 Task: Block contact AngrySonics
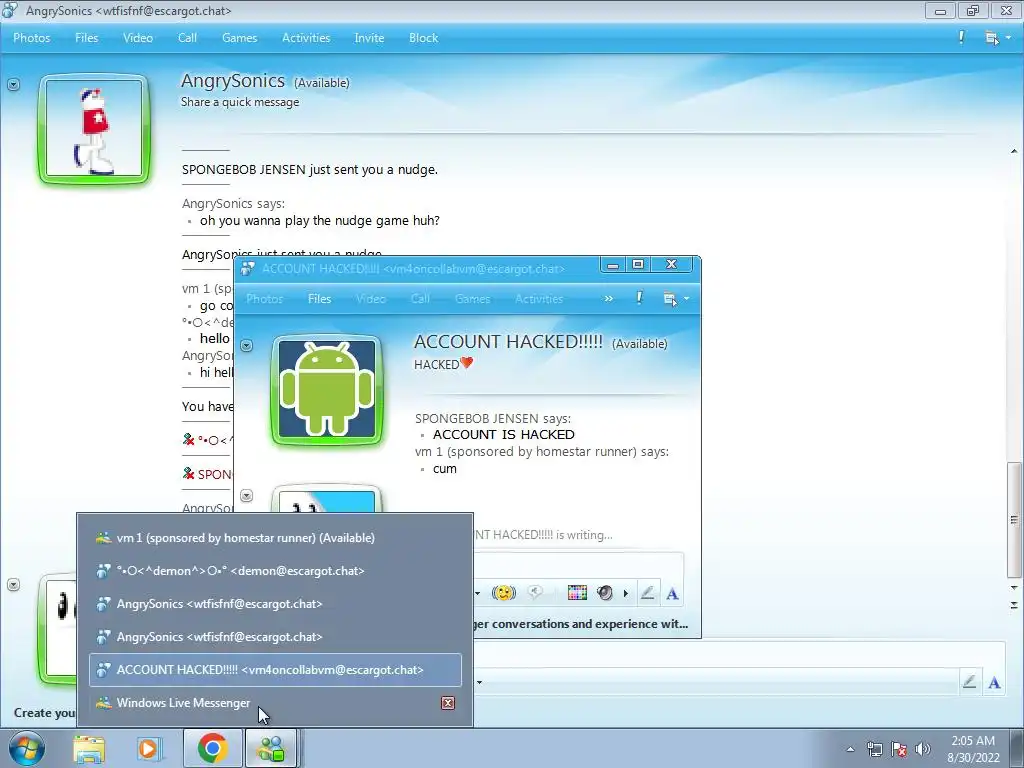coord(423,38)
